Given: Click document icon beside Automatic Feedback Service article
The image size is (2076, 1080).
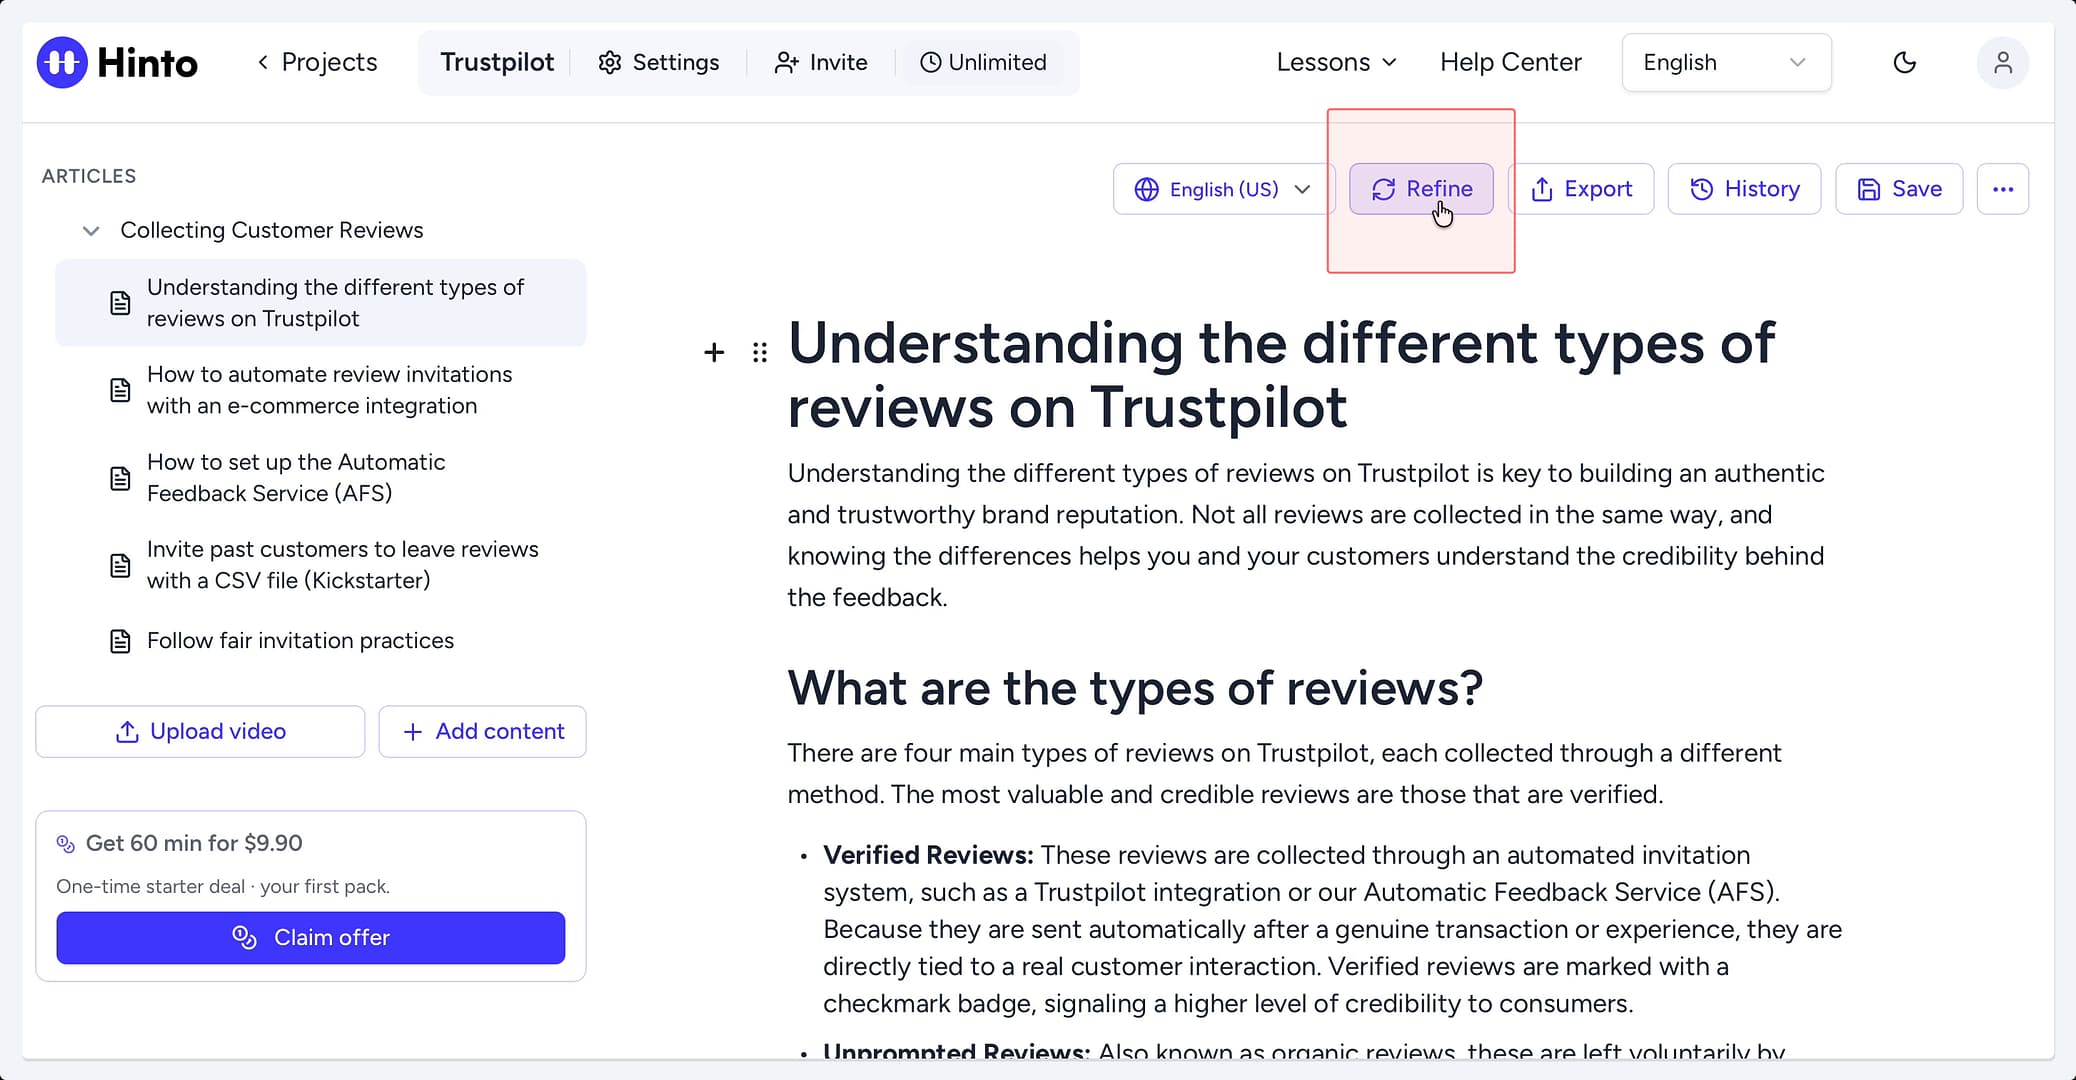Looking at the screenshot, I should click(x=120, y=478).
